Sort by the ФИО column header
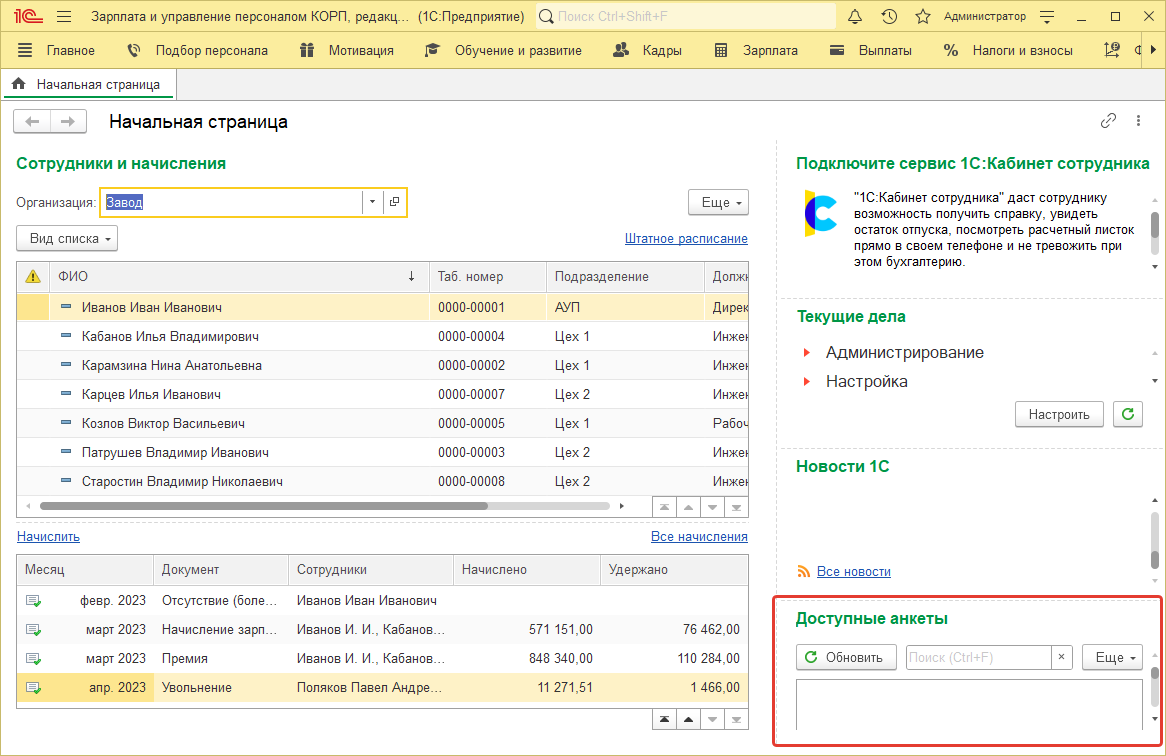 239,277
